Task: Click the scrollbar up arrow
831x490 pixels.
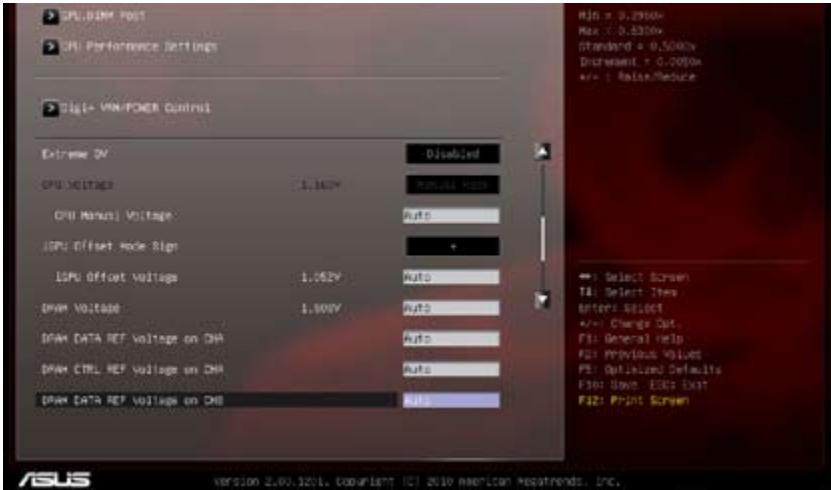Action: 542,152
